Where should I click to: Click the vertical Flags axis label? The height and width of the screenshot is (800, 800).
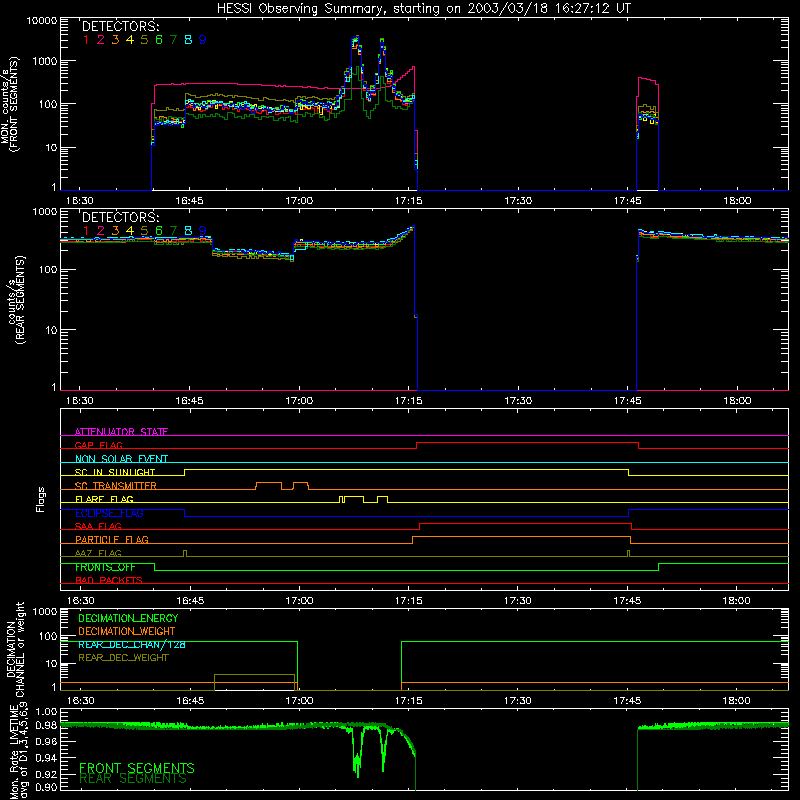(41, 500)
